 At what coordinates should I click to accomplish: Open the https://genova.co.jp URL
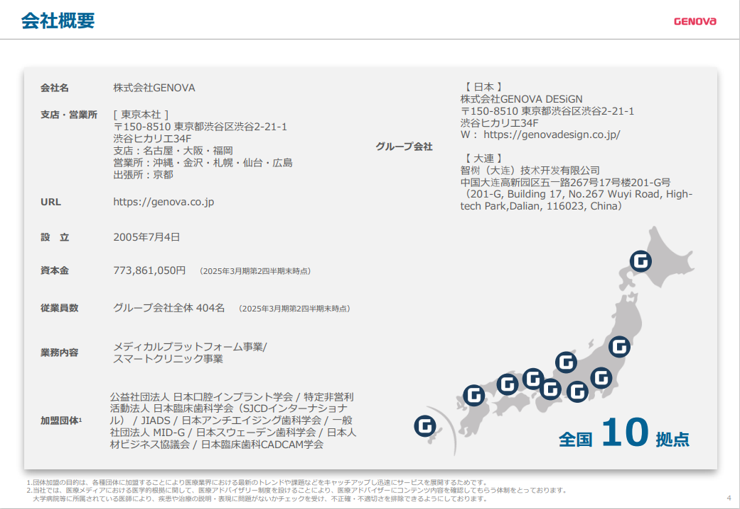(163, 202)
